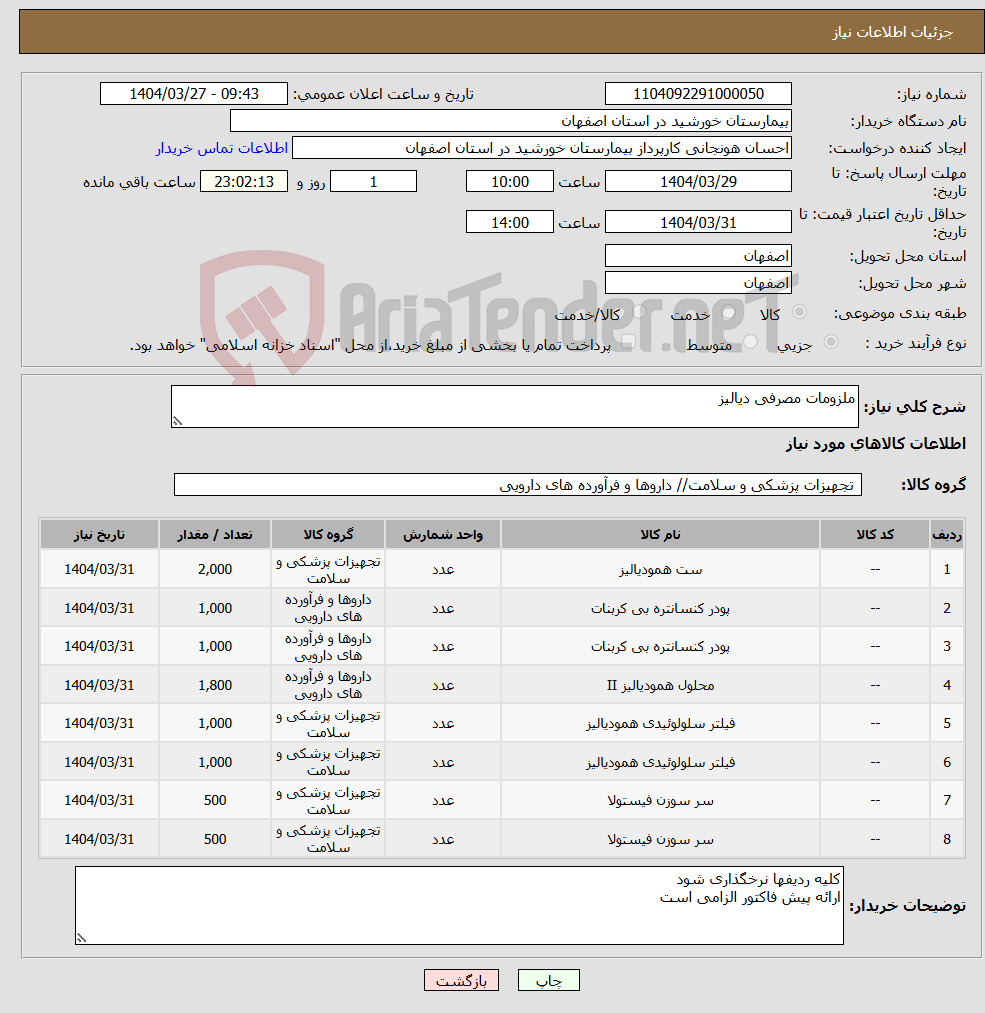Click the goods group field تجهیزات پزشکی و سلامت
The width and height of the screenshot is (985, 1013).
coord(517,485)
